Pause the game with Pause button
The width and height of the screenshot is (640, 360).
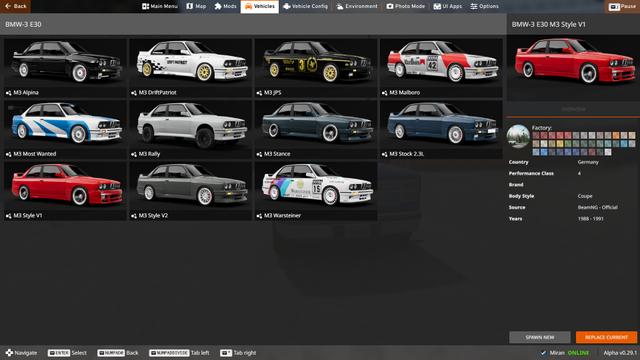(622, 6)
